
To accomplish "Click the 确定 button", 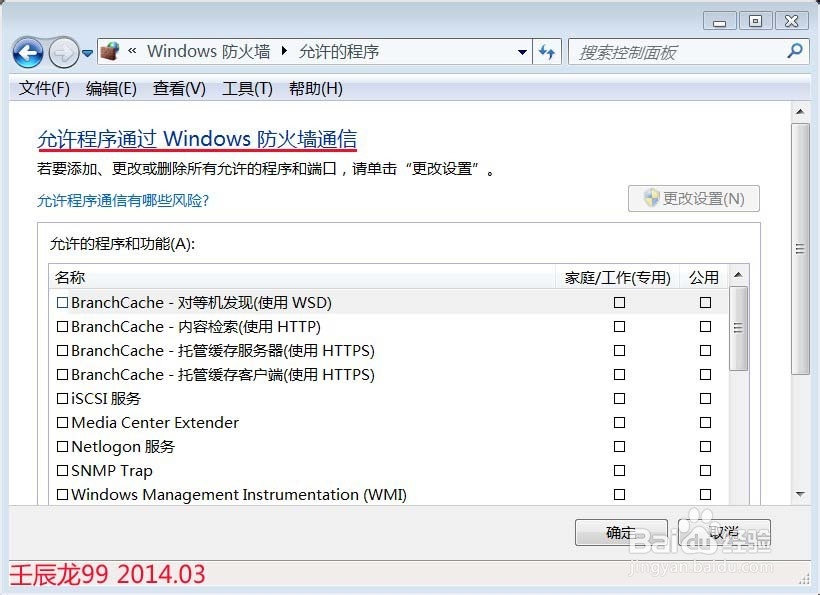I will 621,532.
